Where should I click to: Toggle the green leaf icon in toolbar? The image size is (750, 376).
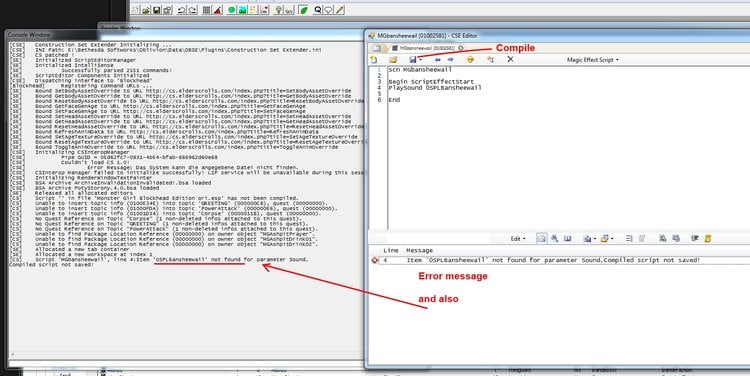click(x=303, y=10)
